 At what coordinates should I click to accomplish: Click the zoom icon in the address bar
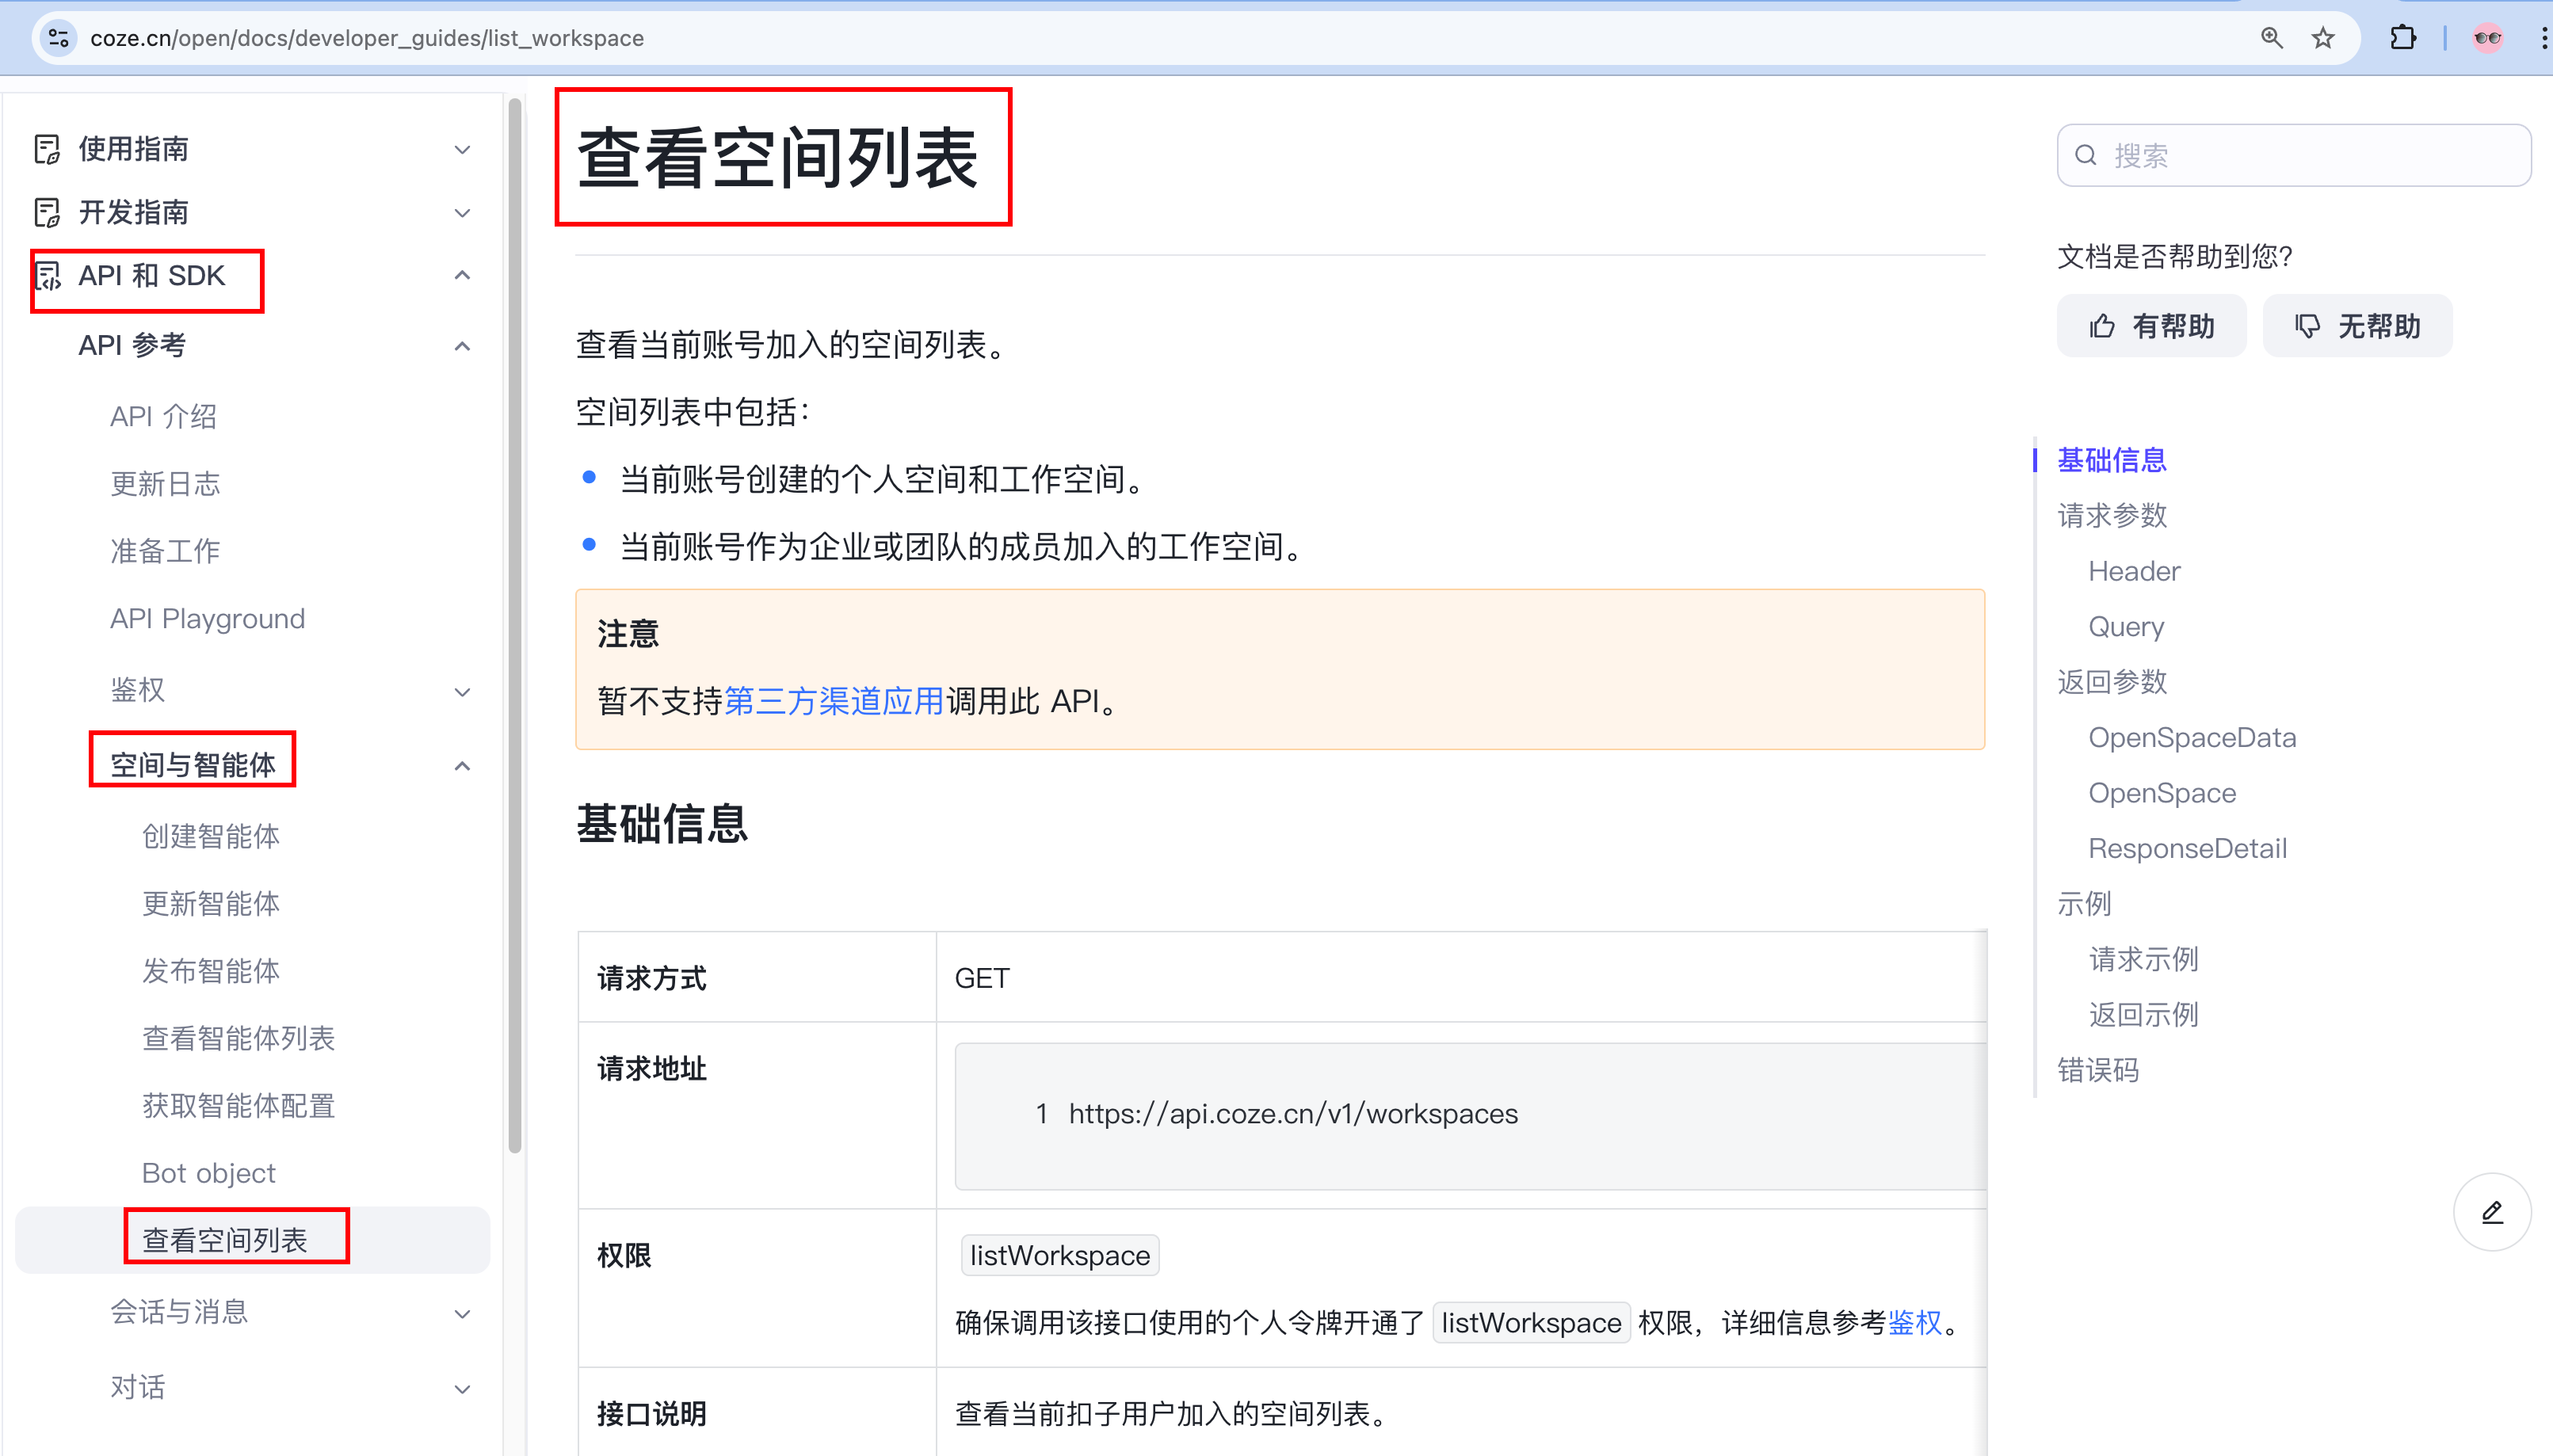[2272, 37]
